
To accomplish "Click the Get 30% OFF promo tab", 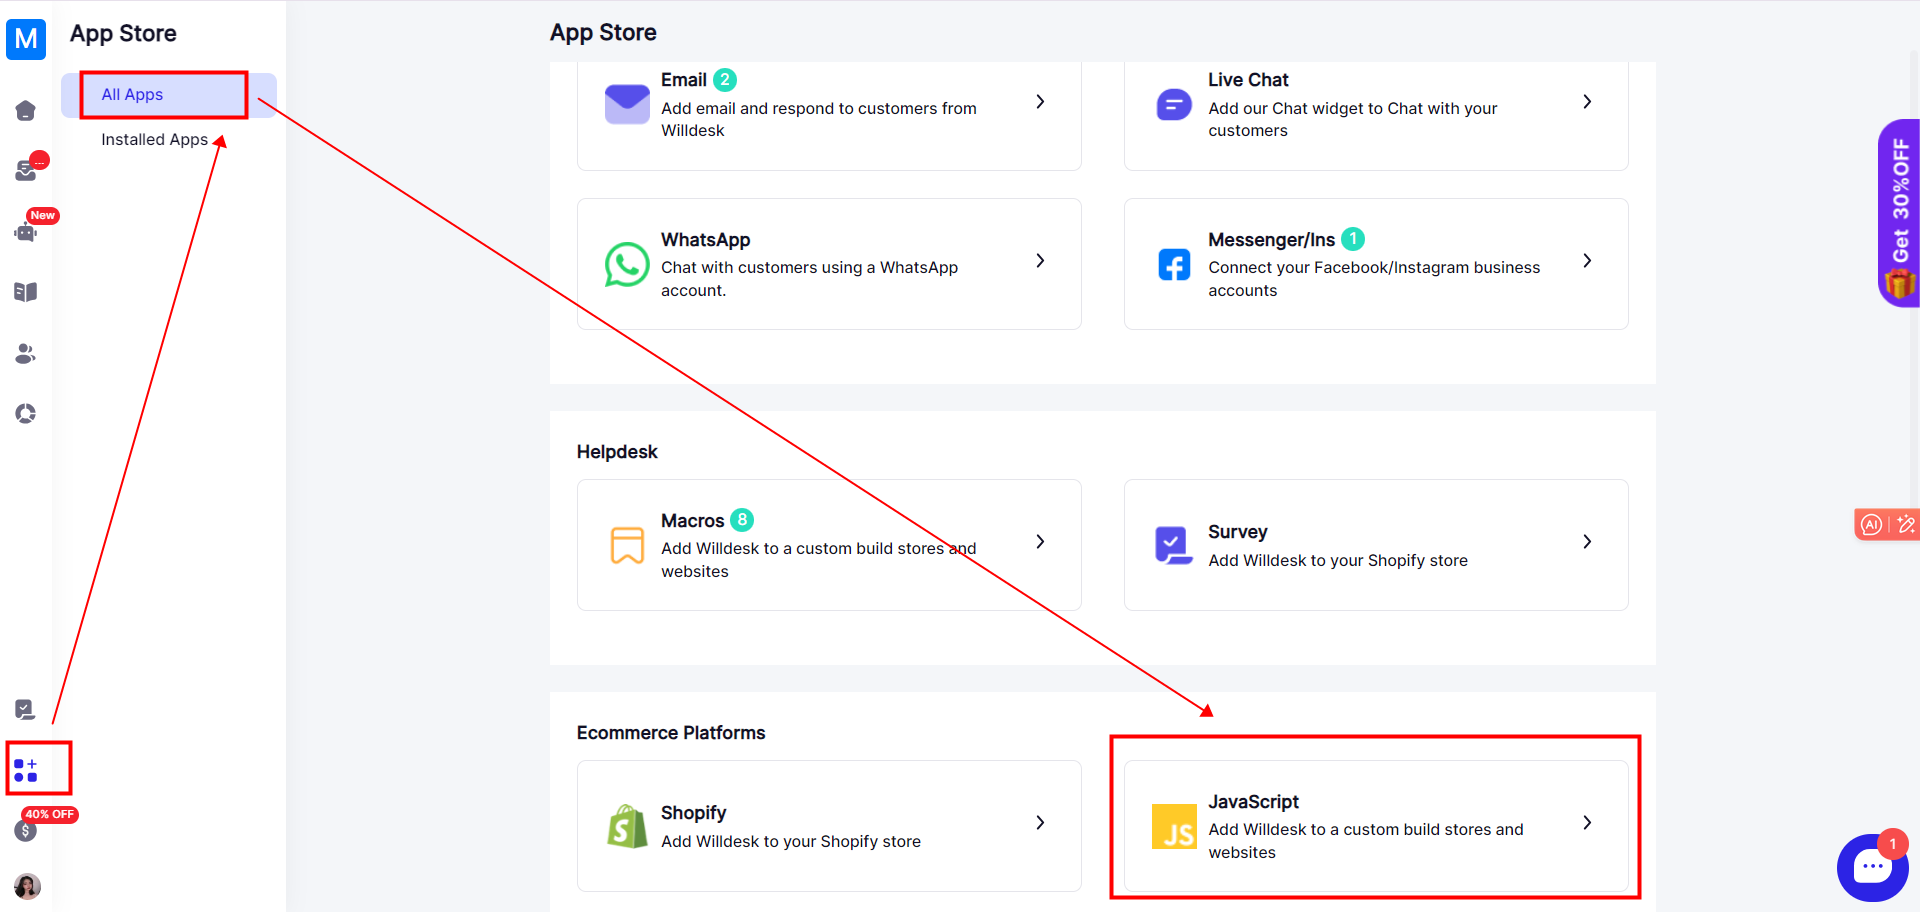I will 1899,213.
